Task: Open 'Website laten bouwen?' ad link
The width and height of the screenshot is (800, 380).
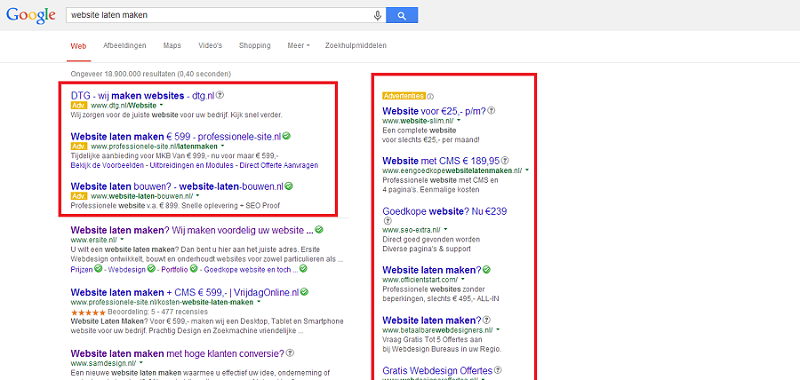Action: (177, 186)
